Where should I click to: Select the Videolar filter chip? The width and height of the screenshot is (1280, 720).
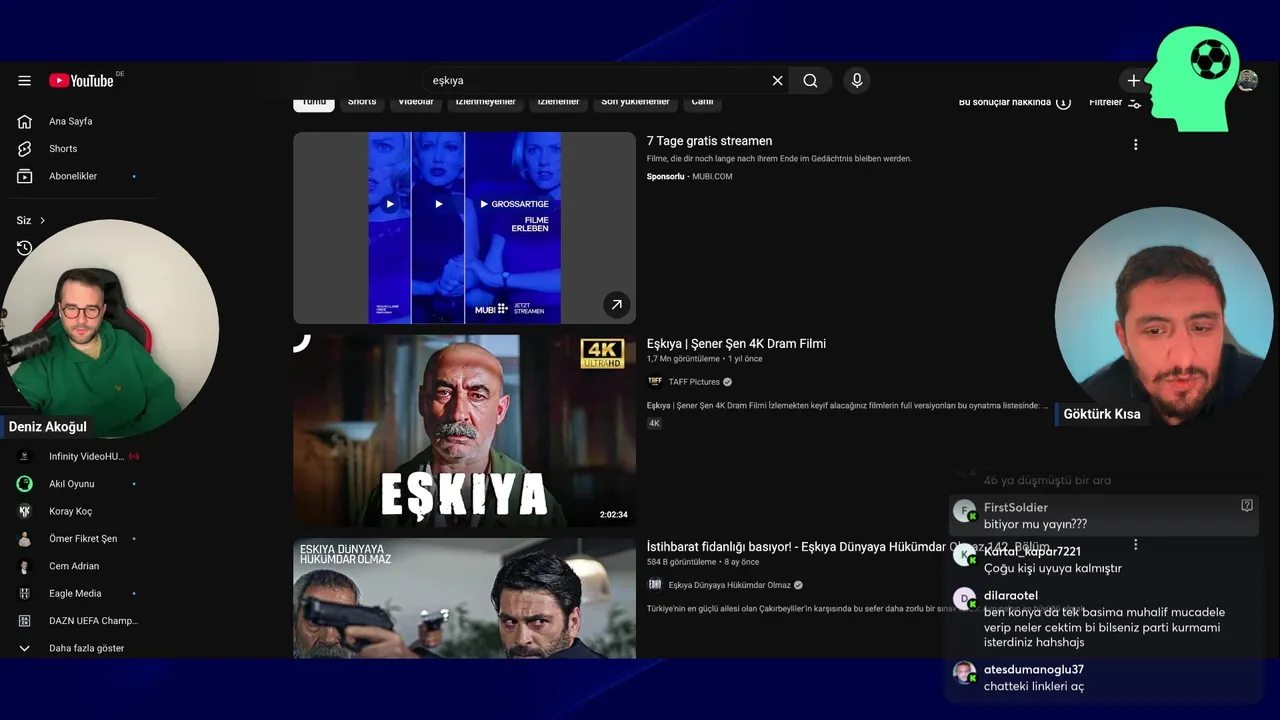[416, 102]
